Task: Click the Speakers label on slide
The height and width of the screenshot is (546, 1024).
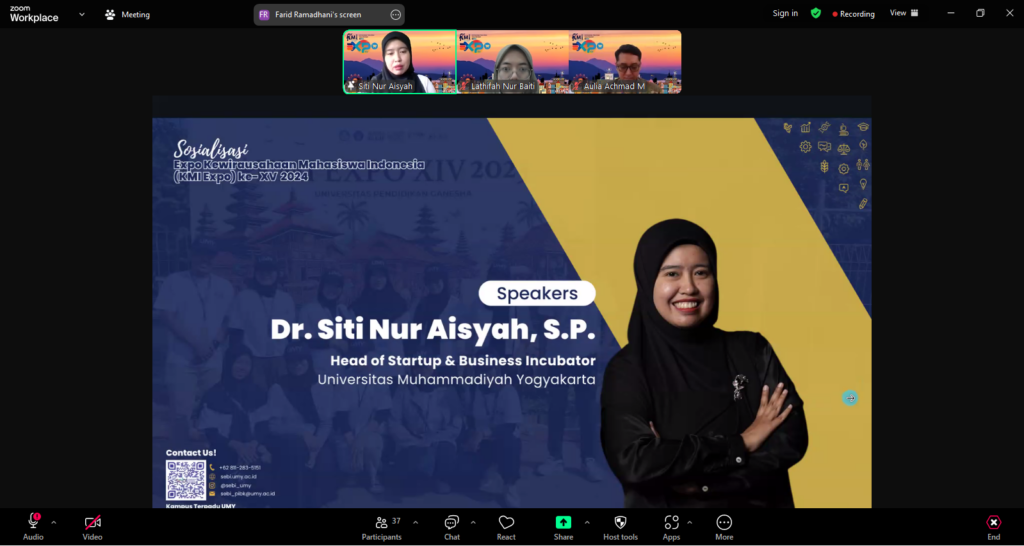Action: (537, 294)
